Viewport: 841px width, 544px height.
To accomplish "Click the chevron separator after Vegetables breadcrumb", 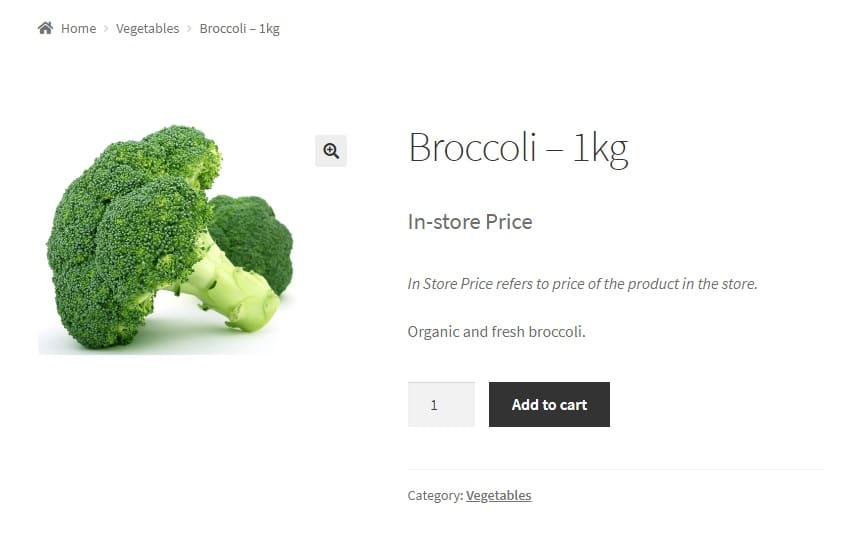I will coord(189,29).
